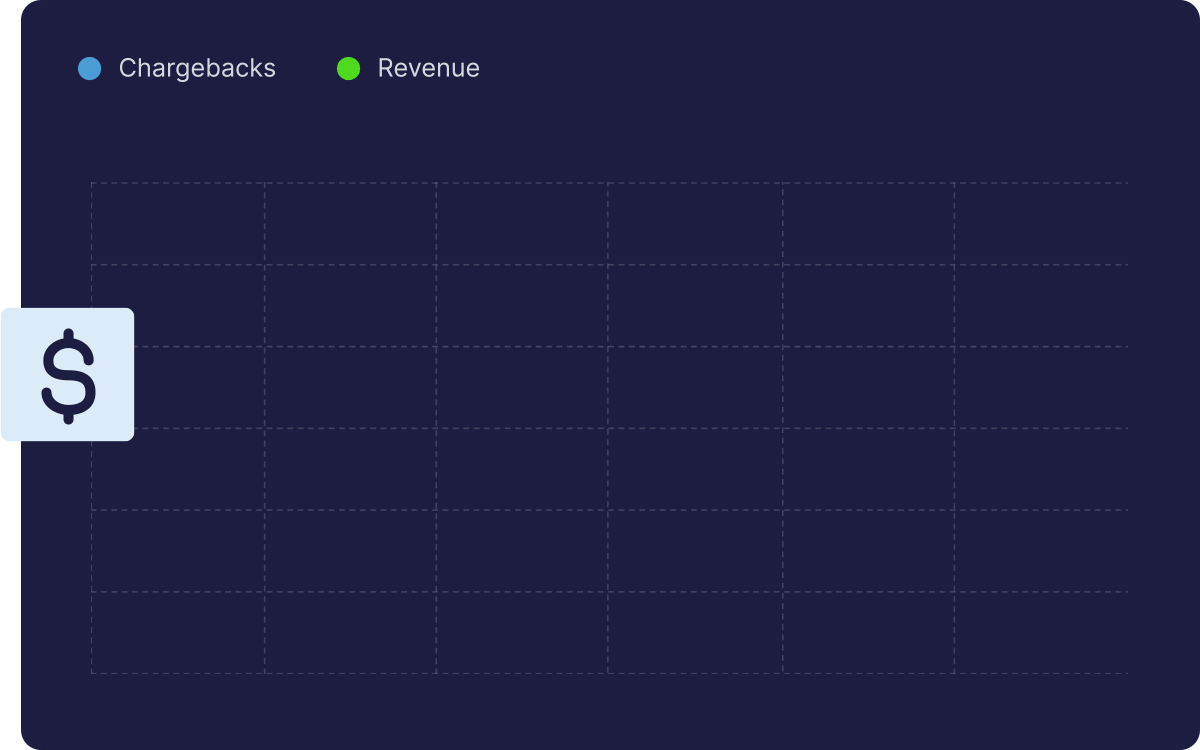Click the green Revenue legend dot
Image resolution: width=1200 pixels, height=750 pixels.
(348, 69)
